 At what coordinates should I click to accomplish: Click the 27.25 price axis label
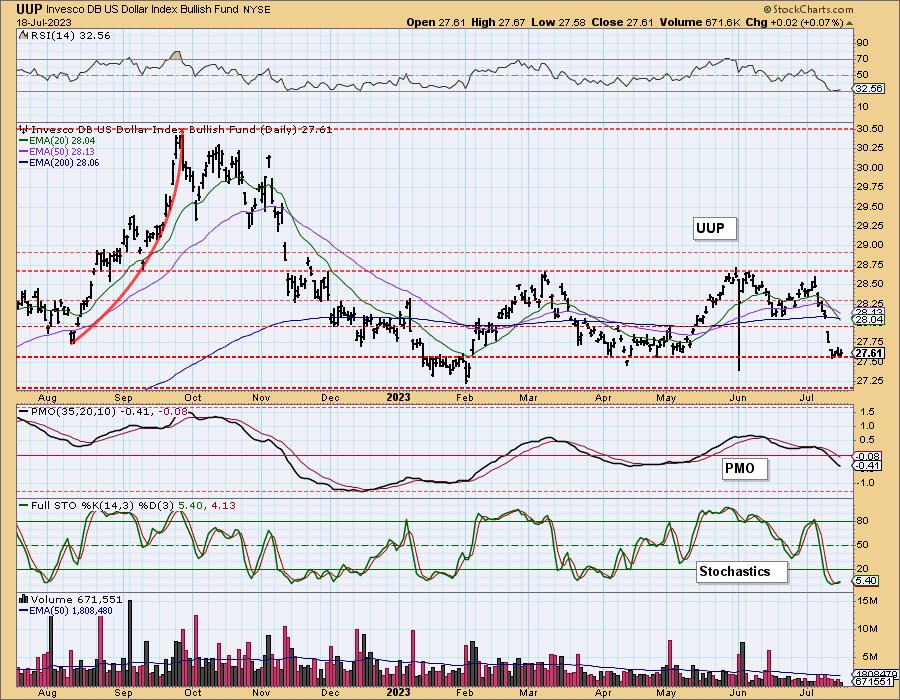(x=870, y=380)
